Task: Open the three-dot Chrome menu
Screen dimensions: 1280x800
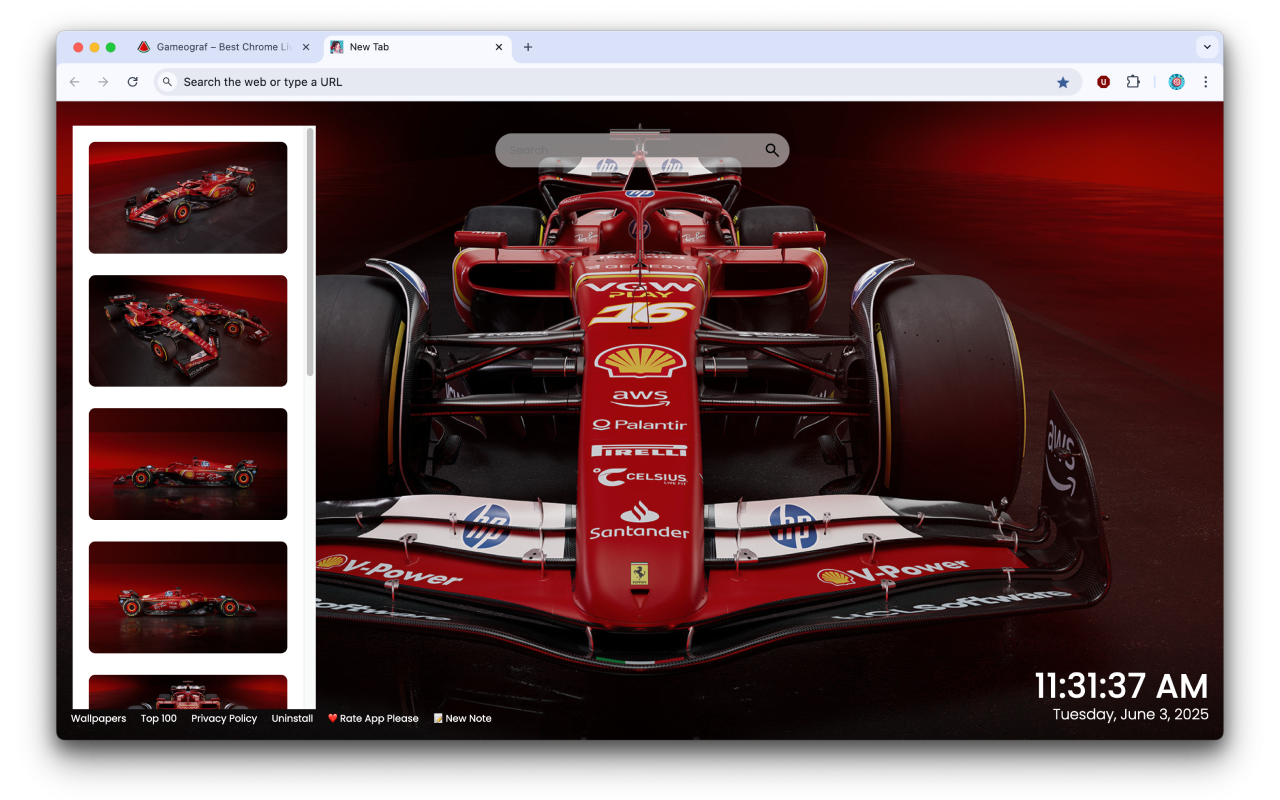Action: pyautogui.click(x=1206, y=81)
